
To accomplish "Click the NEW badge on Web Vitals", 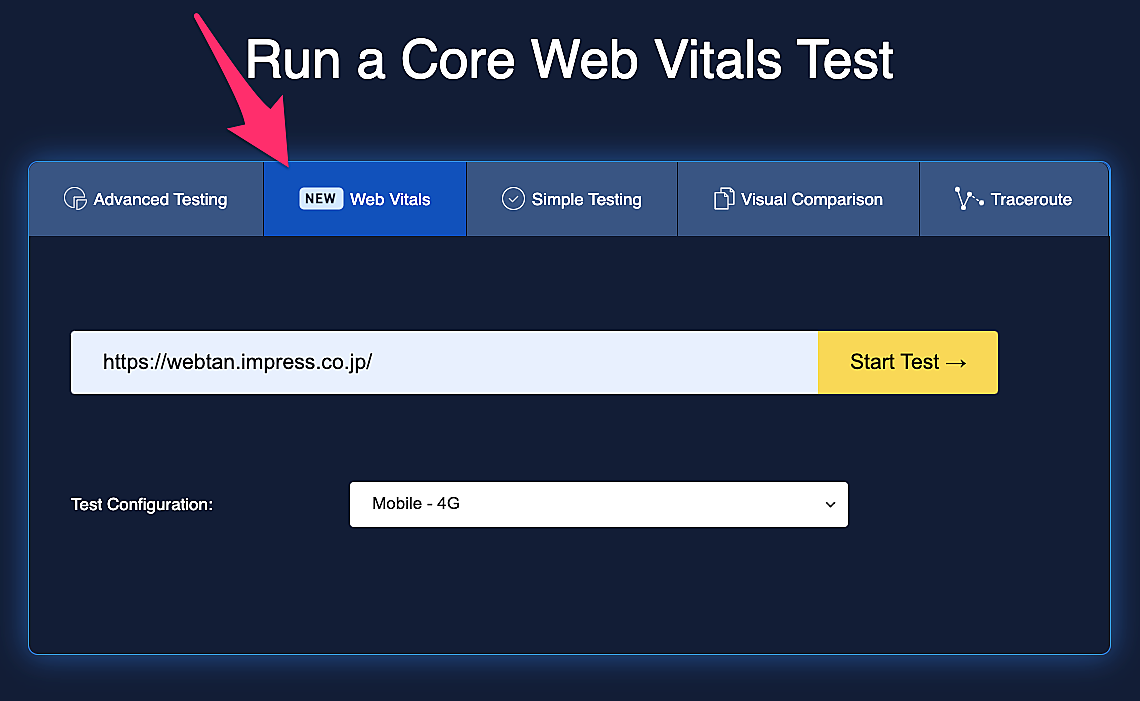I will [320, 198].
